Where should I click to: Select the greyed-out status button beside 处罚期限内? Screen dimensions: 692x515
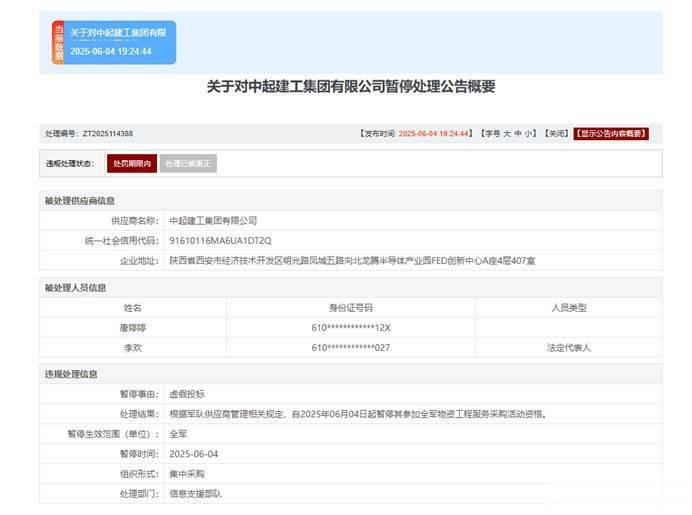[x=188, y=164]
